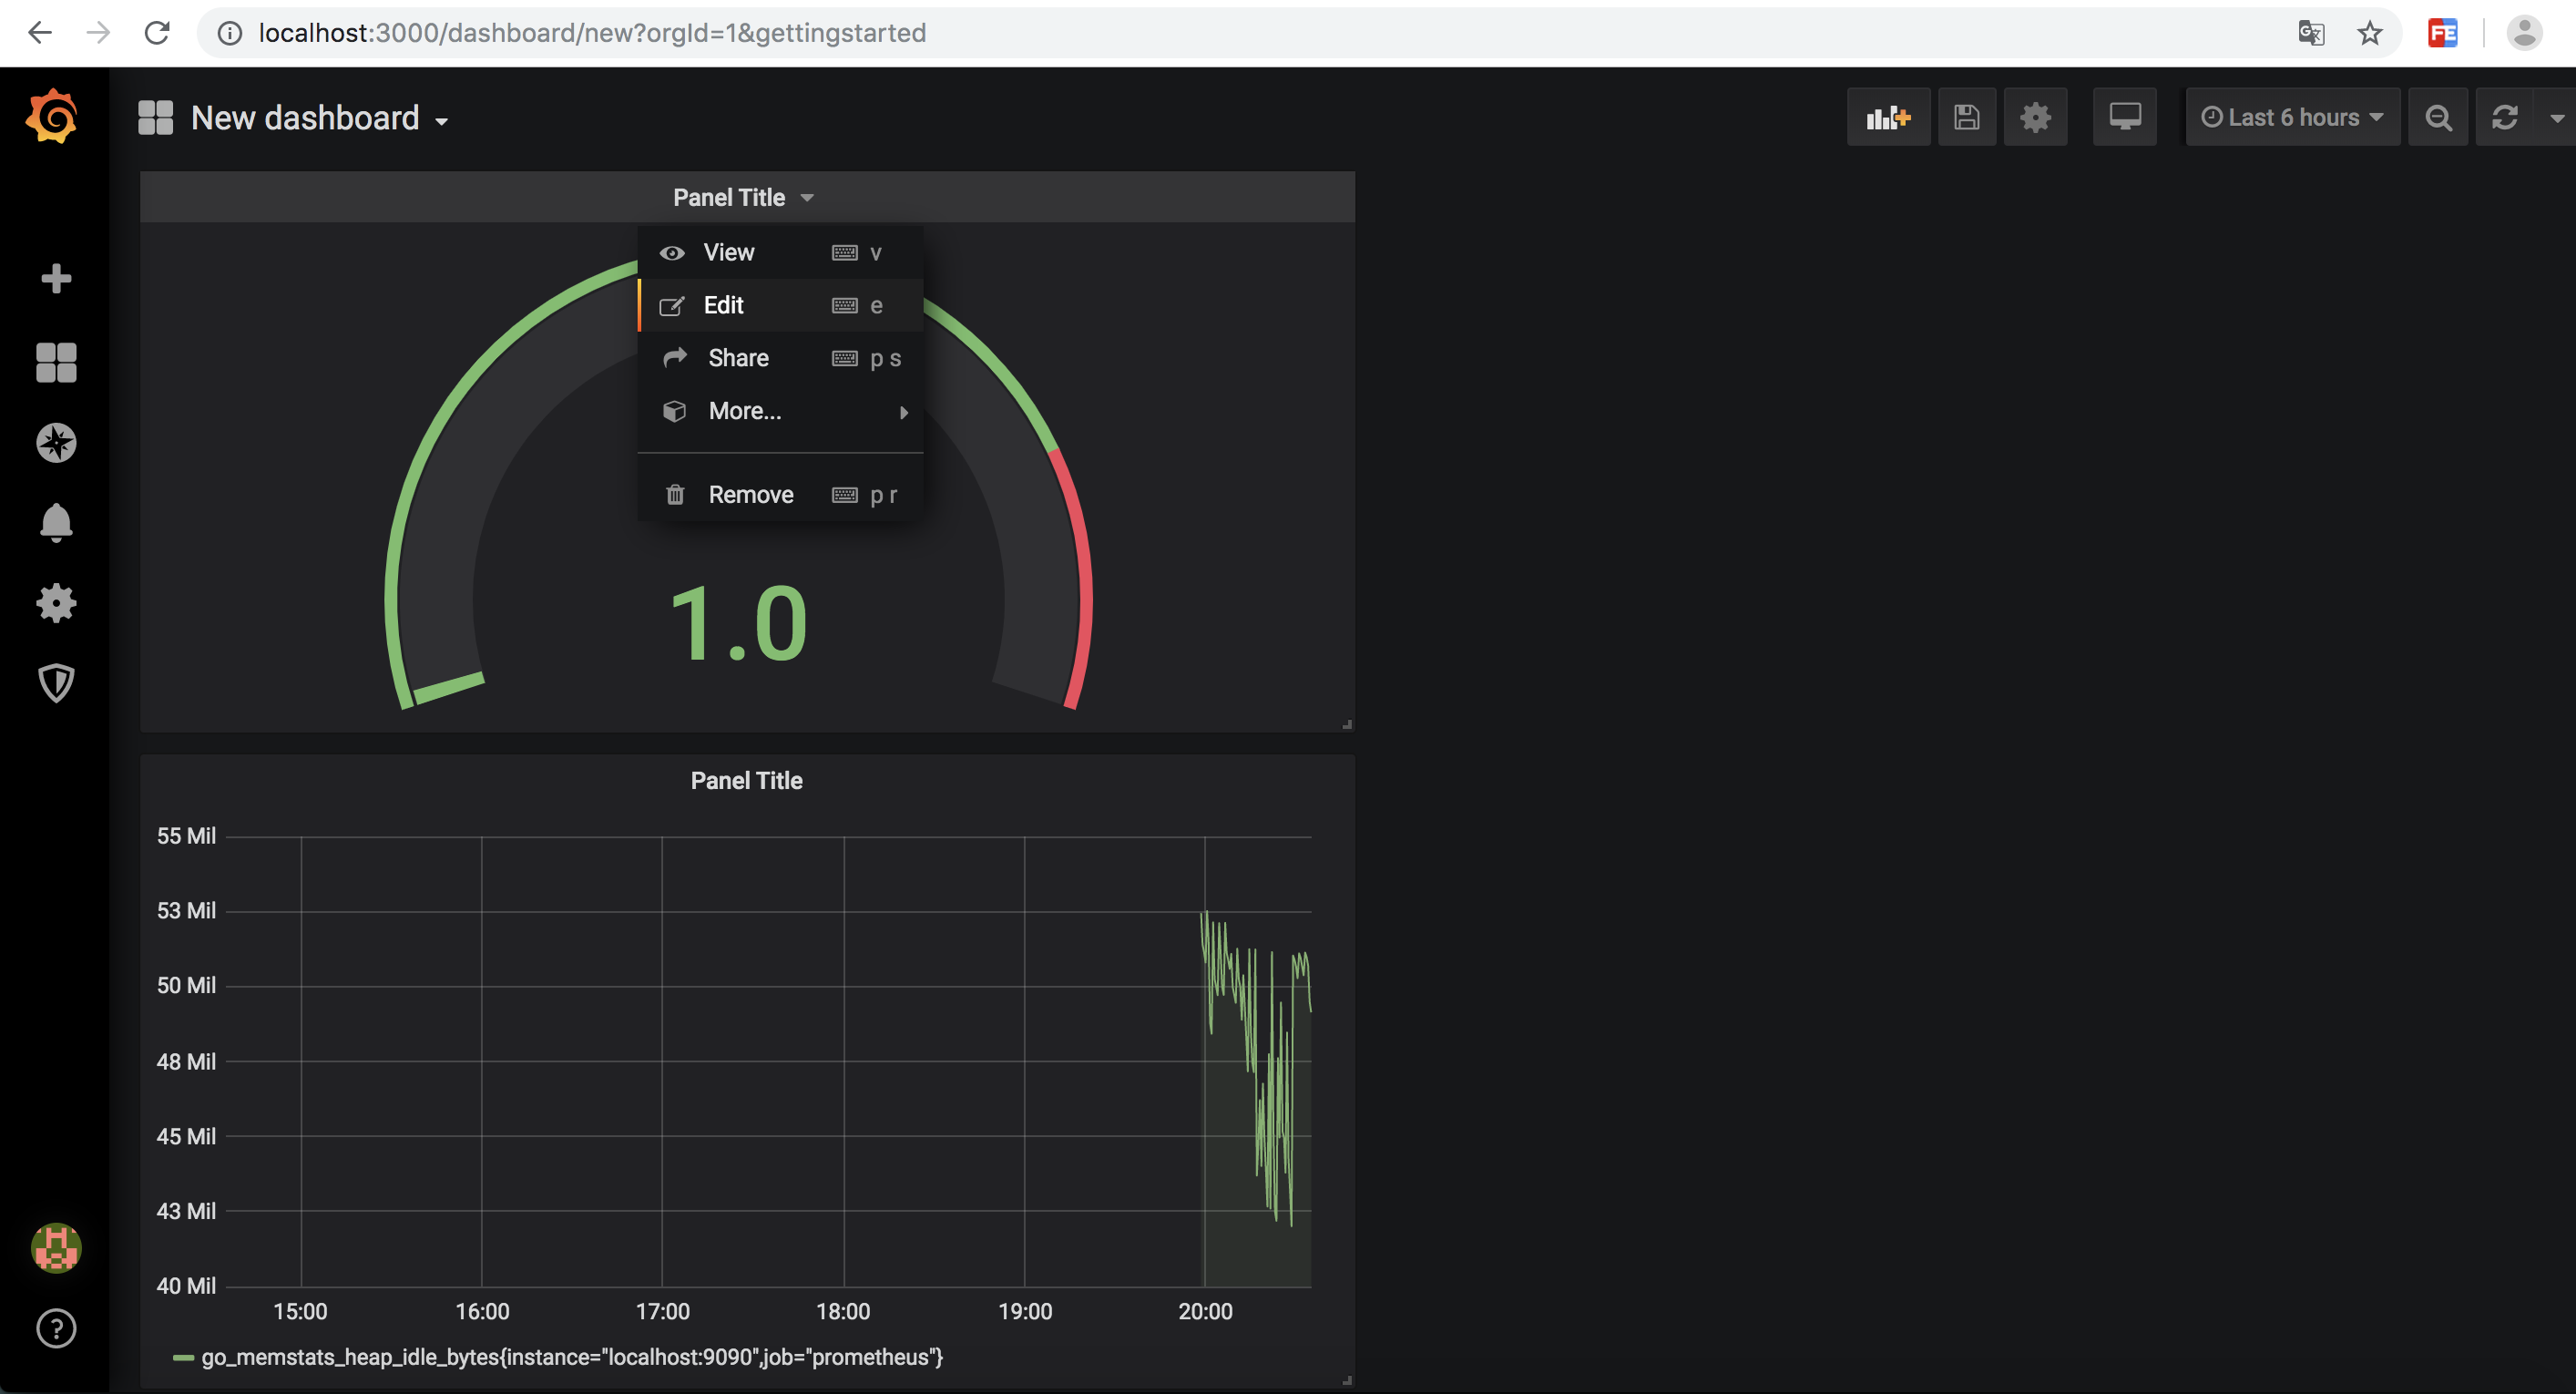2576x1394 pixels.
Task: Click the lower graph's Panel Title
Action: click(746, 781)
